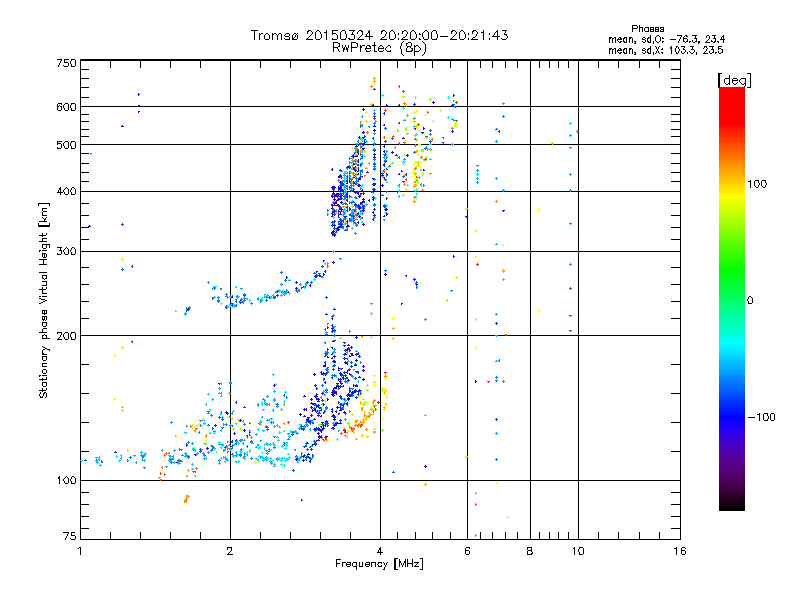Click the y-axis tick label '400'
This screenshot has height=600, width=800.
point(66,192)
